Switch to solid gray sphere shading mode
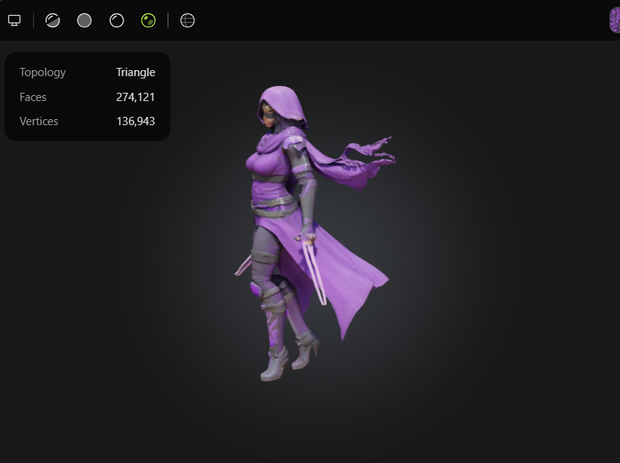Image resolution: width=620 pixels, height=463 pixels. pyautogui.click(x=84, y=21)
